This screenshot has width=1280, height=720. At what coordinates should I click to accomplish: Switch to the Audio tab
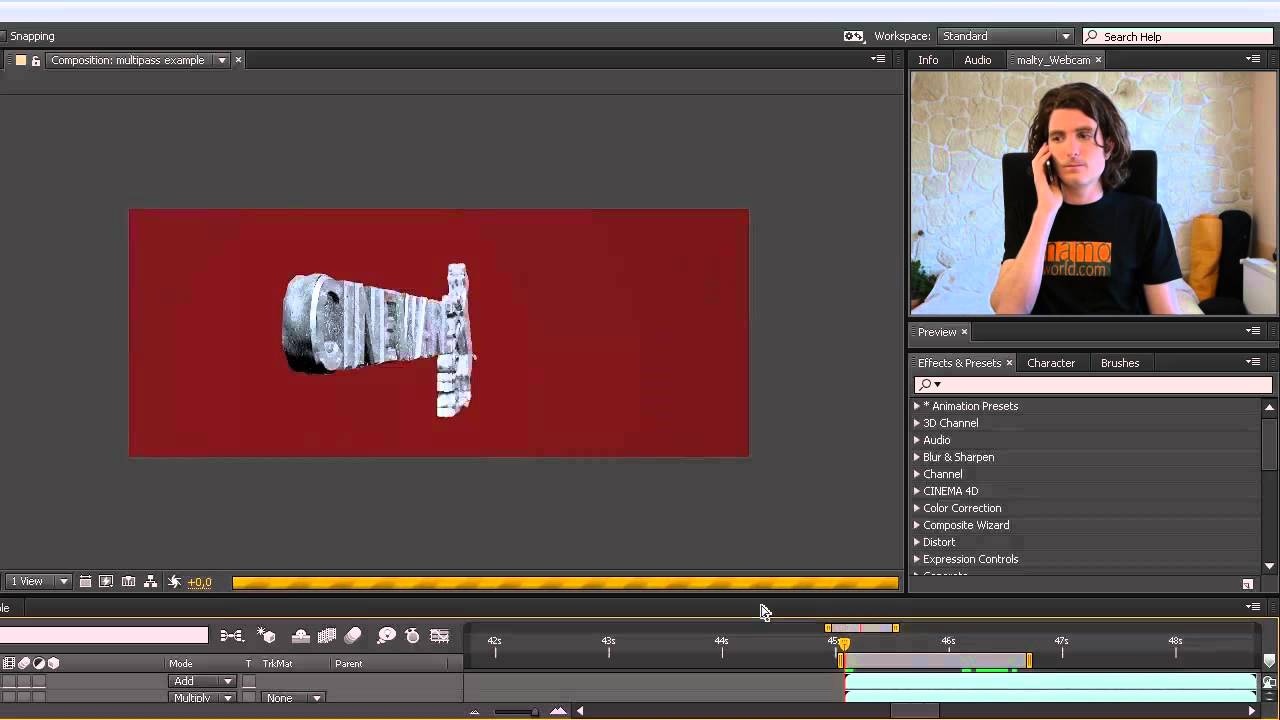point(977,60)
